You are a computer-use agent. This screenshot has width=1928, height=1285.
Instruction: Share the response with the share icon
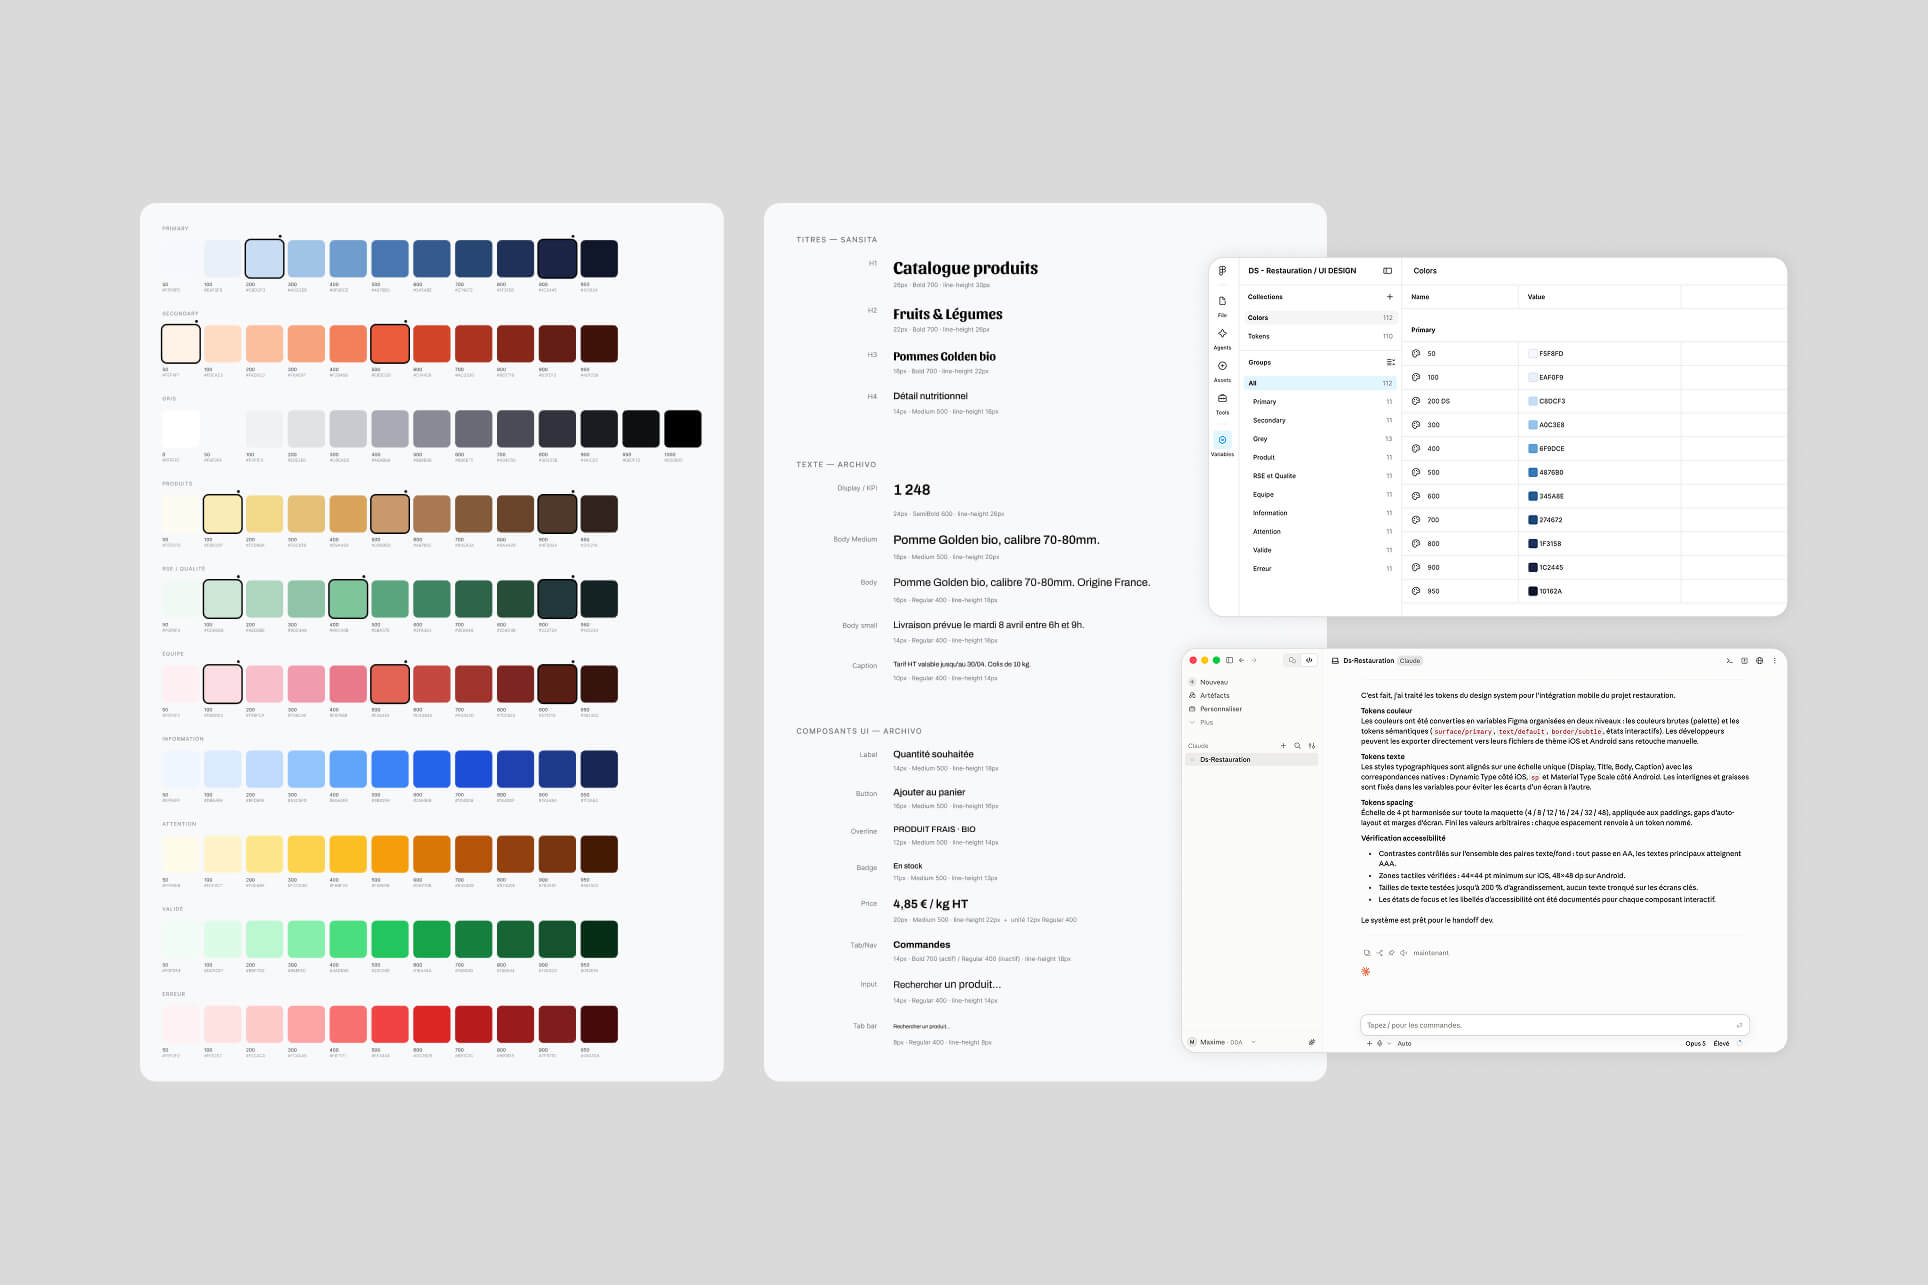pyautogui.click(x=1379, y=953)
